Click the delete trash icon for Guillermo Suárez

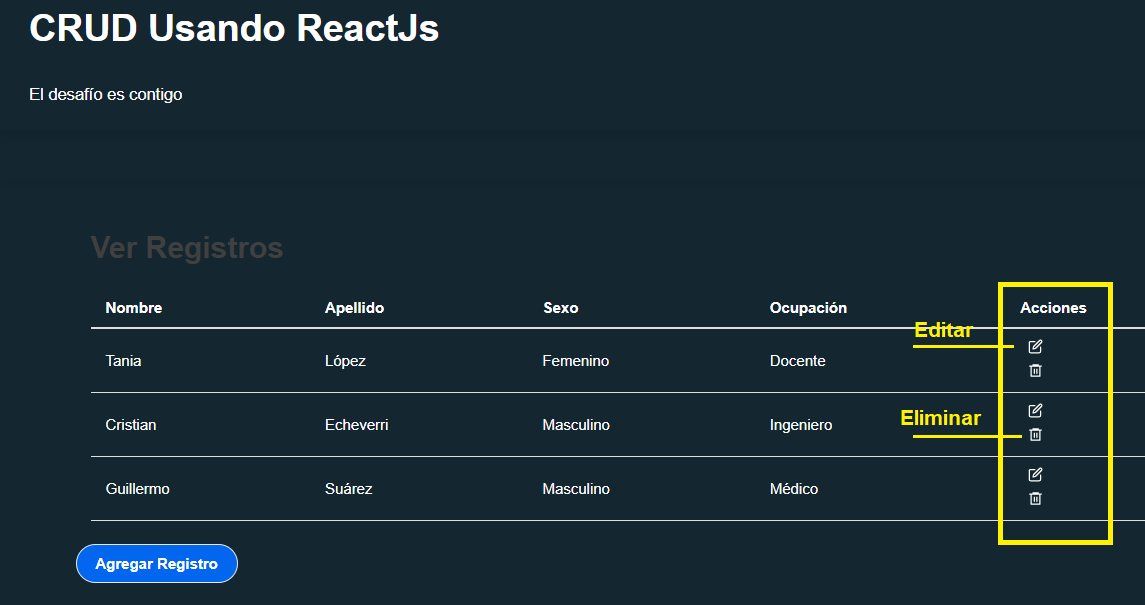point(1035,498)
